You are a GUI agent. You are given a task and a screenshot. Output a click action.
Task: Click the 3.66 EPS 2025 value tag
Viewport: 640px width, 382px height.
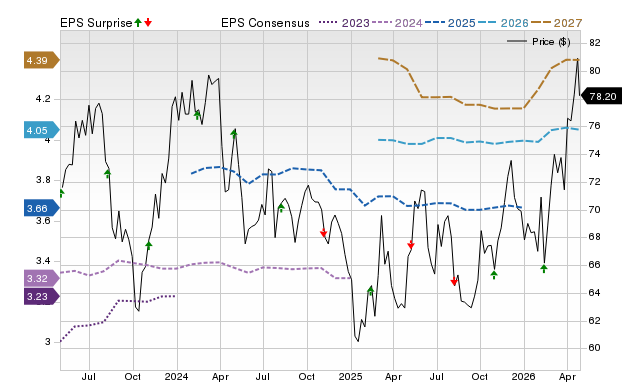(x=41, y=208)
